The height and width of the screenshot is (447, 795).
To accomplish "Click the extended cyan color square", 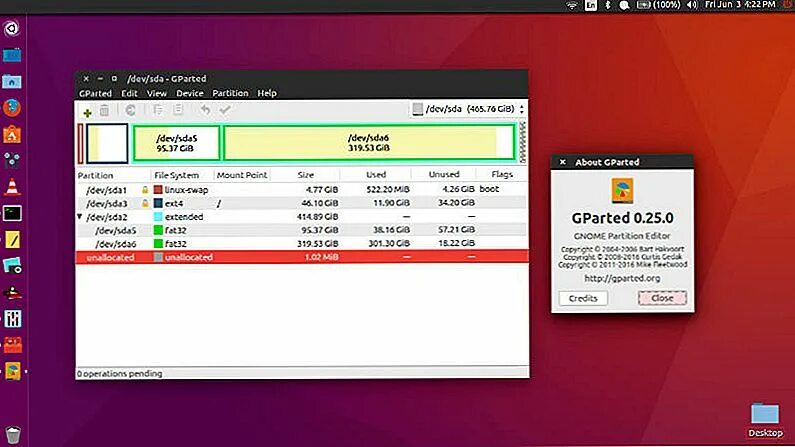I will 158,217.
